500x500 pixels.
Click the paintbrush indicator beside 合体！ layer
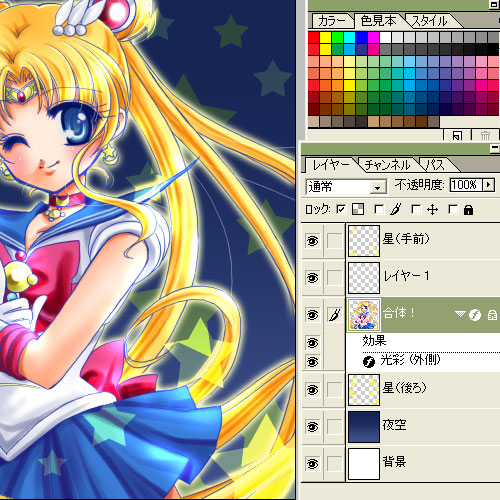point(334,315)
